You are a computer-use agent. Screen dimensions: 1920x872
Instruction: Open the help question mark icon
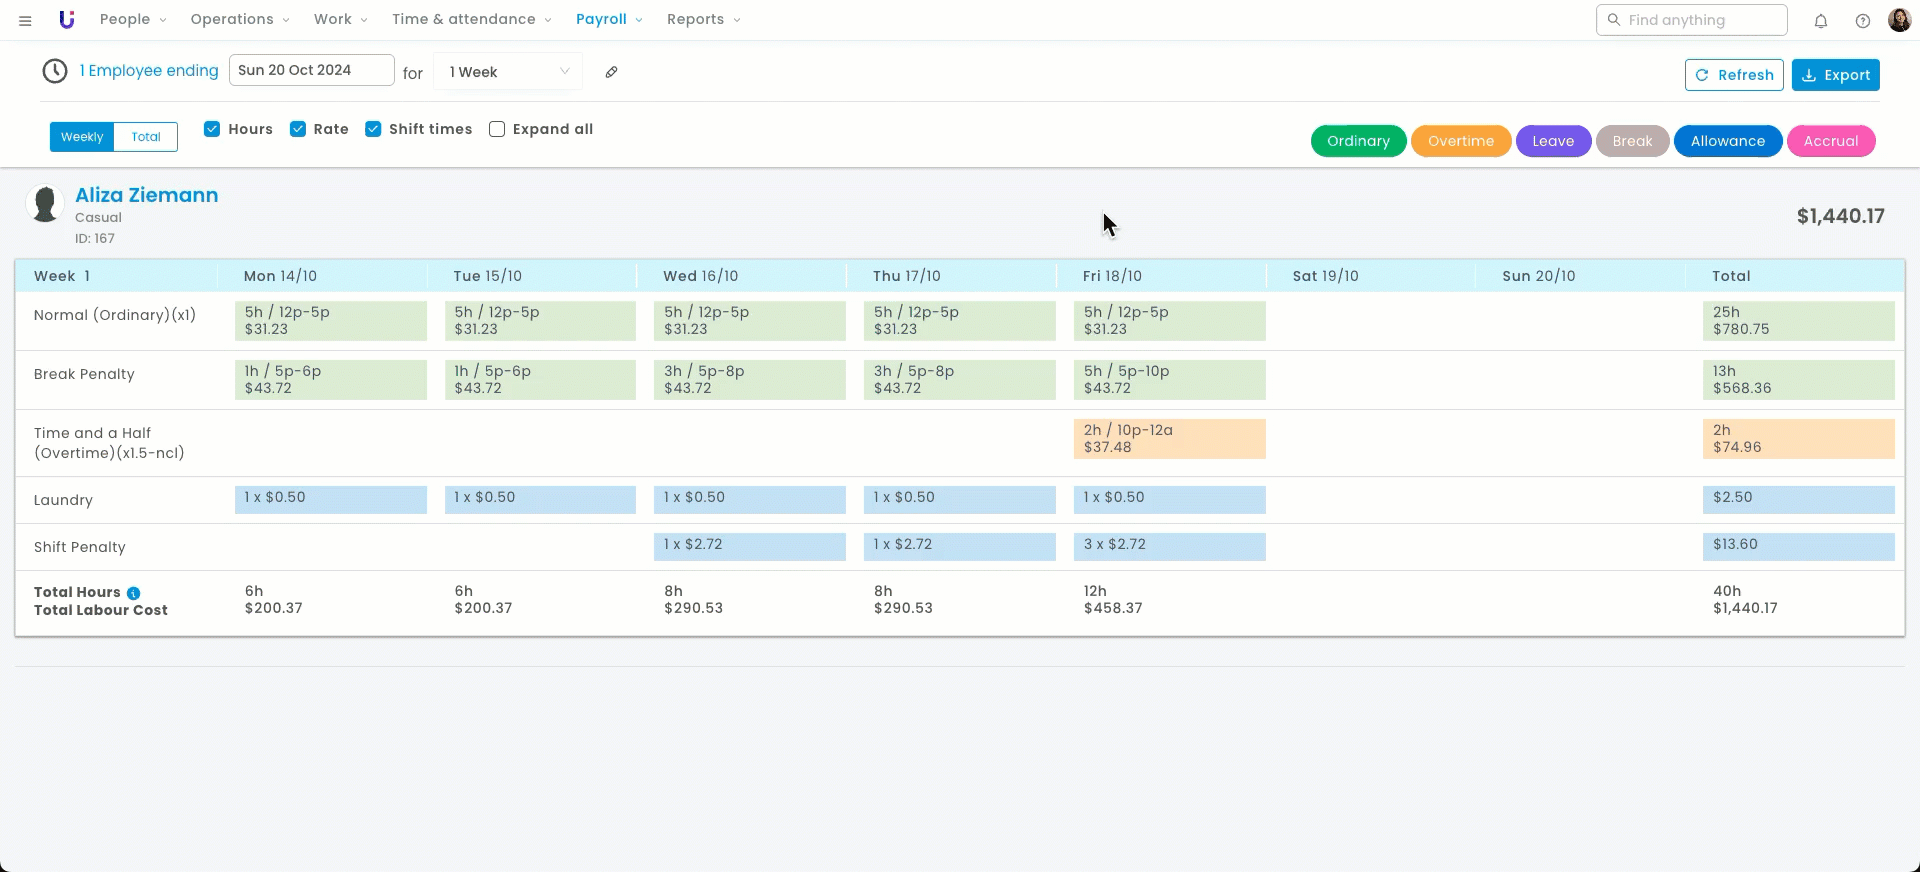(1863, 21)
